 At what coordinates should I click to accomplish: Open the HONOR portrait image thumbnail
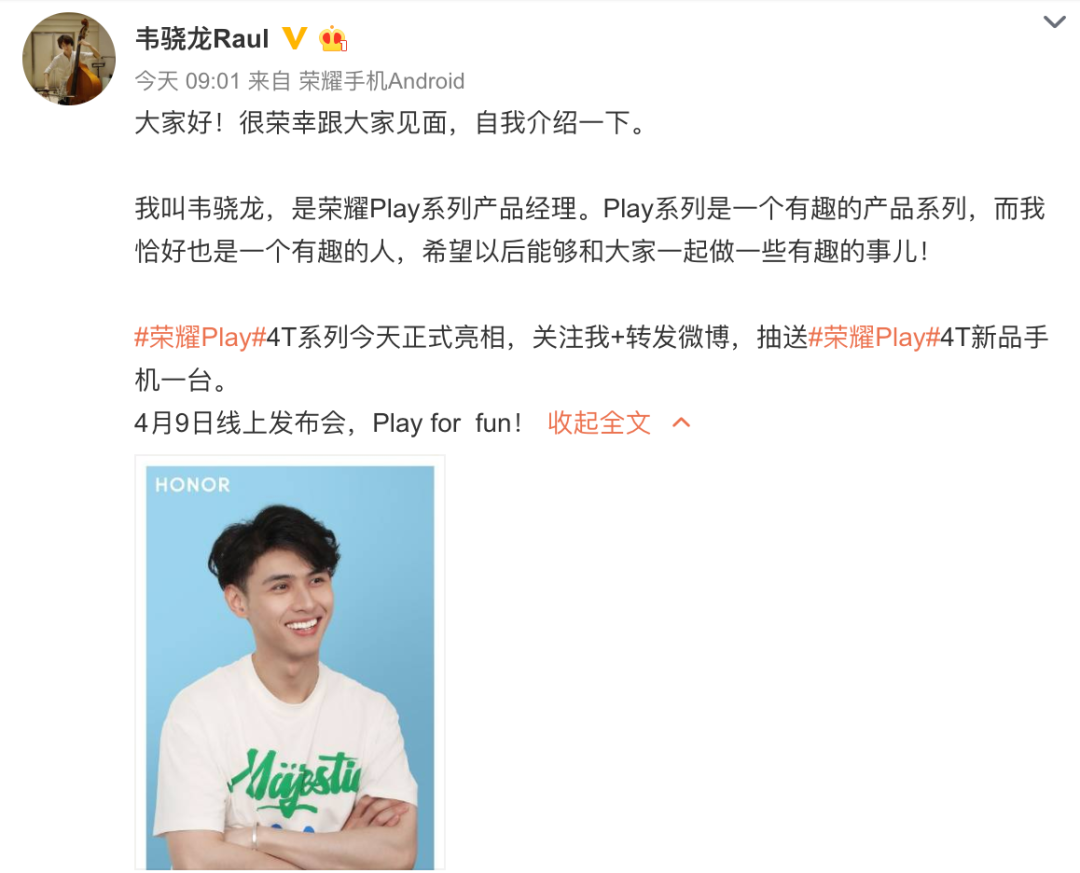coord(290,663)
